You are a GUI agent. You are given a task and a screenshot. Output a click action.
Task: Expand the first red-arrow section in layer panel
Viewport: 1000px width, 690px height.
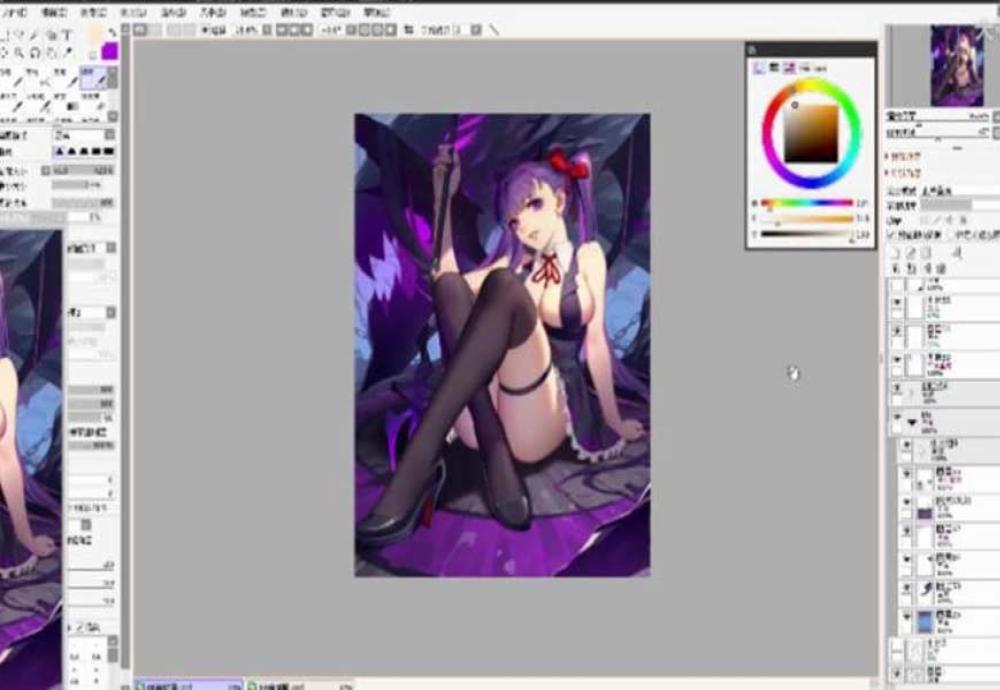[889, 157]
